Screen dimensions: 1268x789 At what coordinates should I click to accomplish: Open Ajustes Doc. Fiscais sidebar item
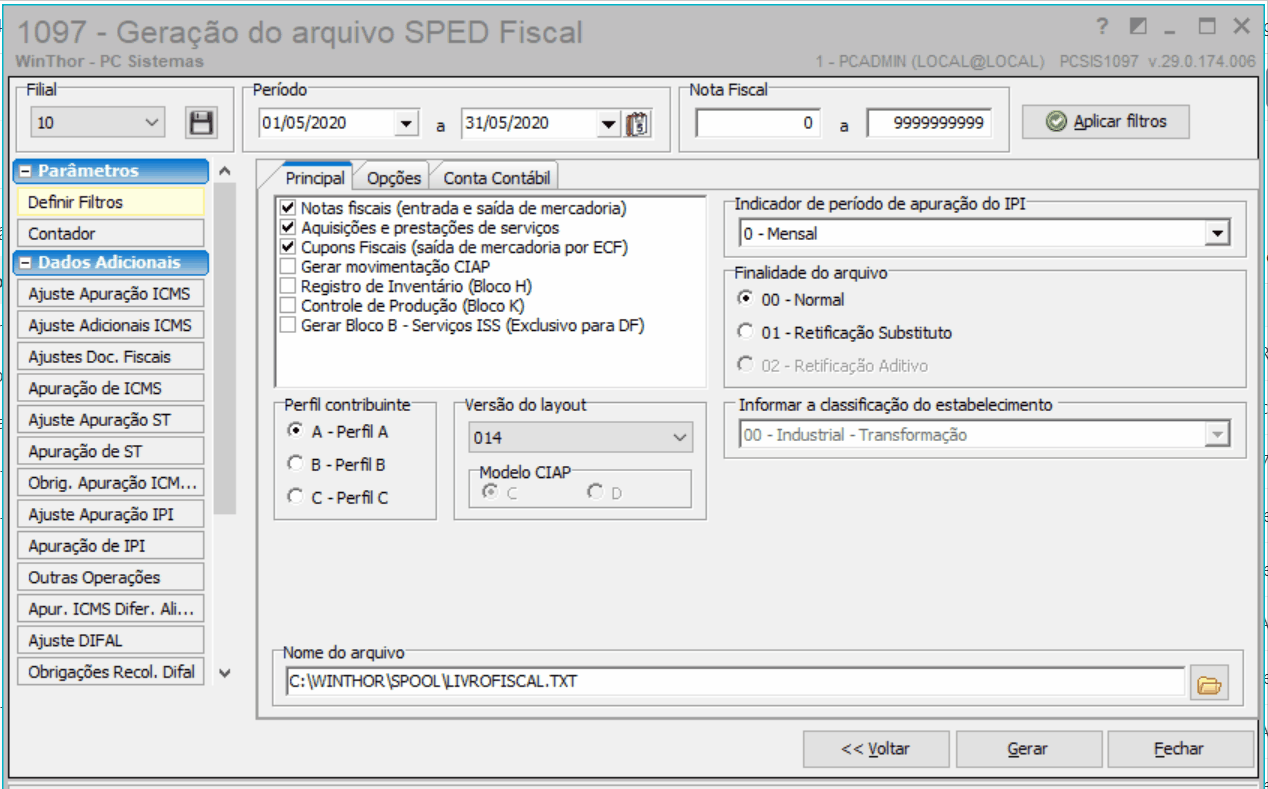pyautogui.click(x=111, y=357)
